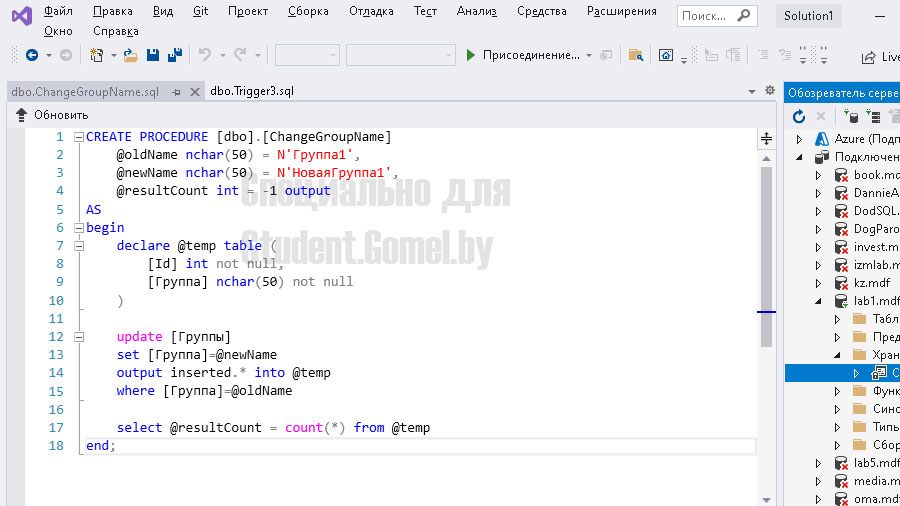
Task: Click the Поиск search input field
Action: click(x=707, y=16)
